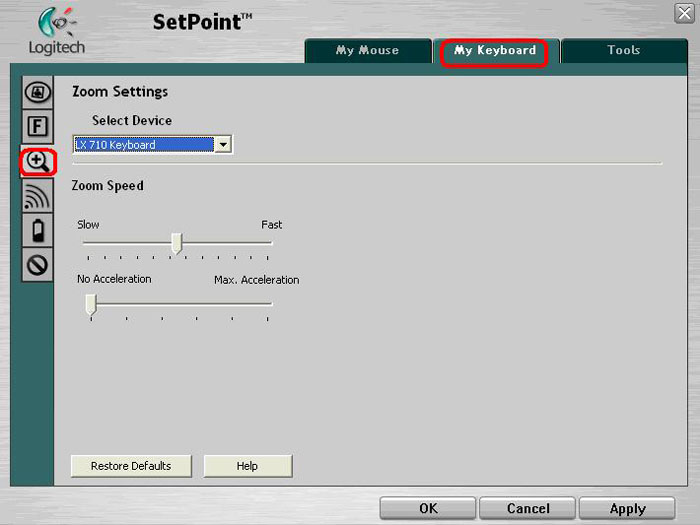The image size is (700, 525).
Task: Select the Zoom Settings magnifier icon
Action: pos(38,162)
